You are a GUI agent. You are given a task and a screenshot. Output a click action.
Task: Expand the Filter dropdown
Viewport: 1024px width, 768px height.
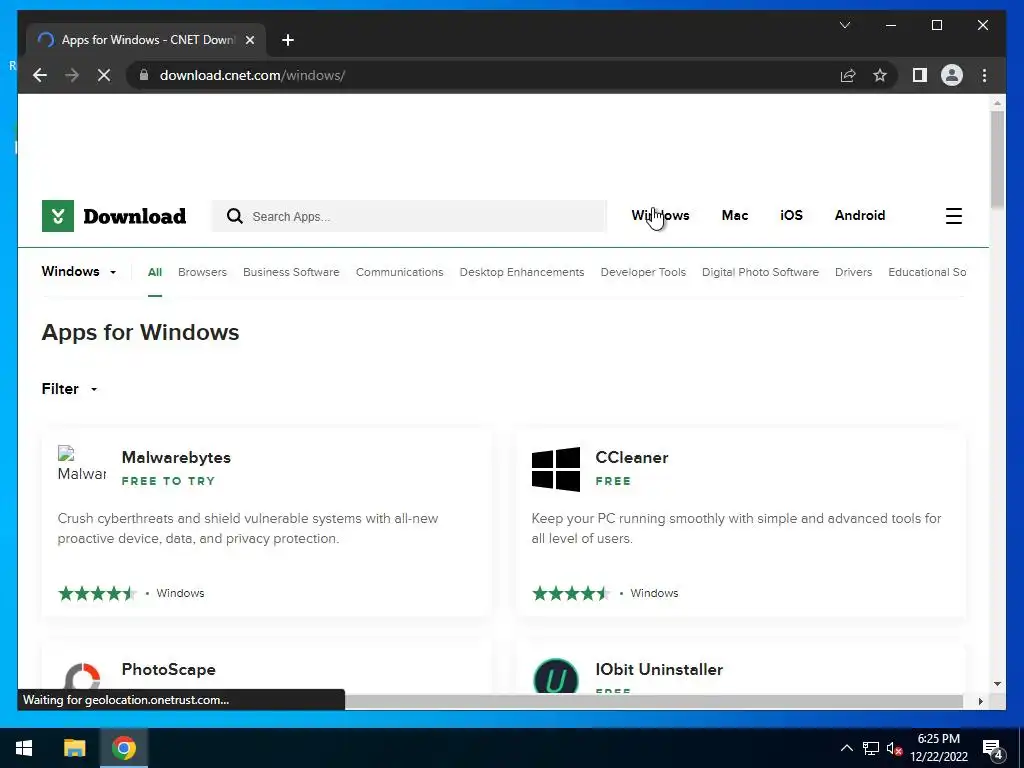coord(69,389)
